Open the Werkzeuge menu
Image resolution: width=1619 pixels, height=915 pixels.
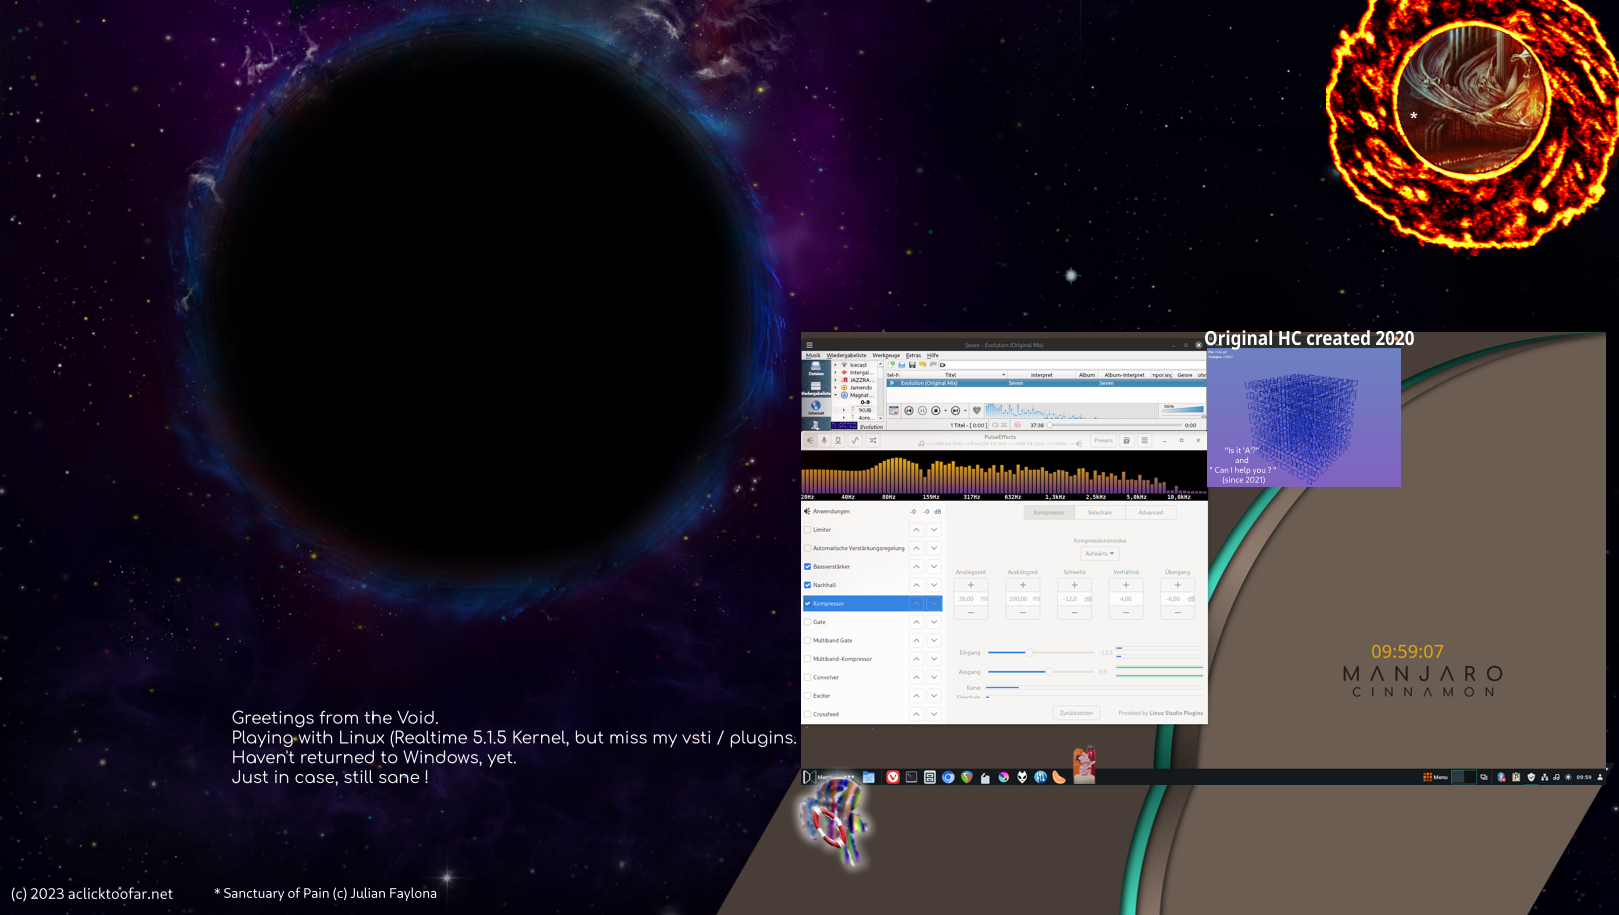[886, 355]
